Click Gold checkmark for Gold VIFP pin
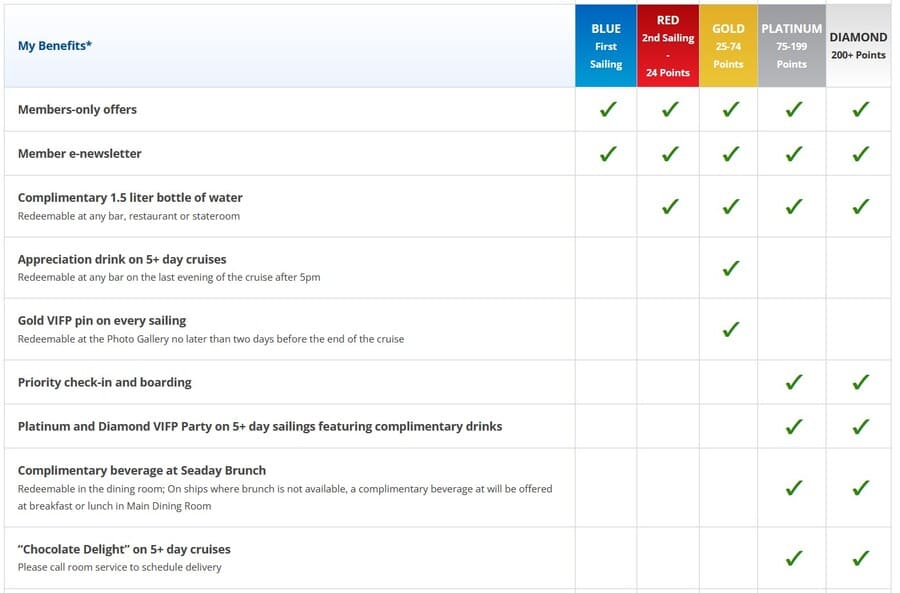Image resolution: width=900 pixels, height=593 pixels. coord(731,329)
